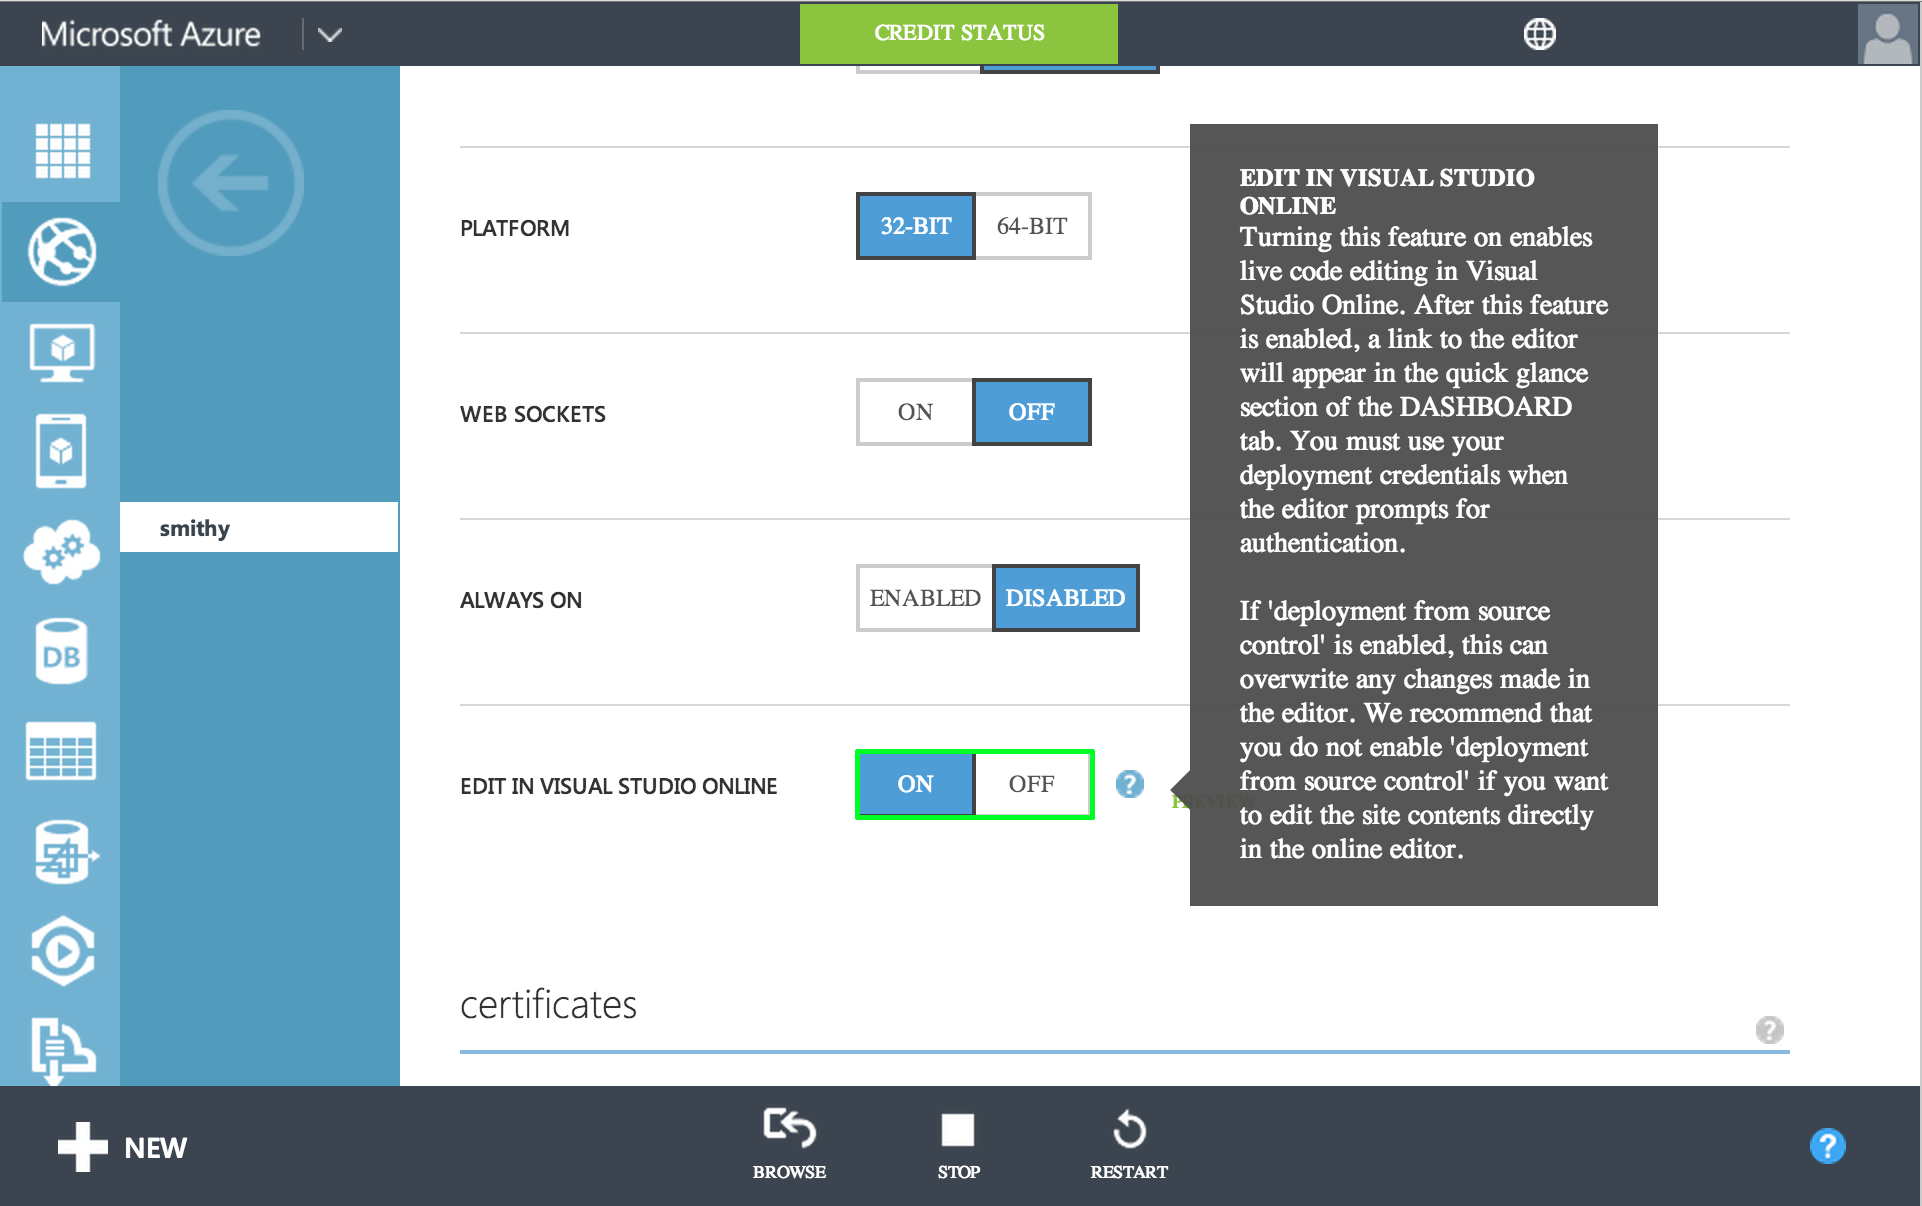This screenshot has width=1922, height=1206.
Task: Open the Storage table icon
Action: (x=62, y=751)
